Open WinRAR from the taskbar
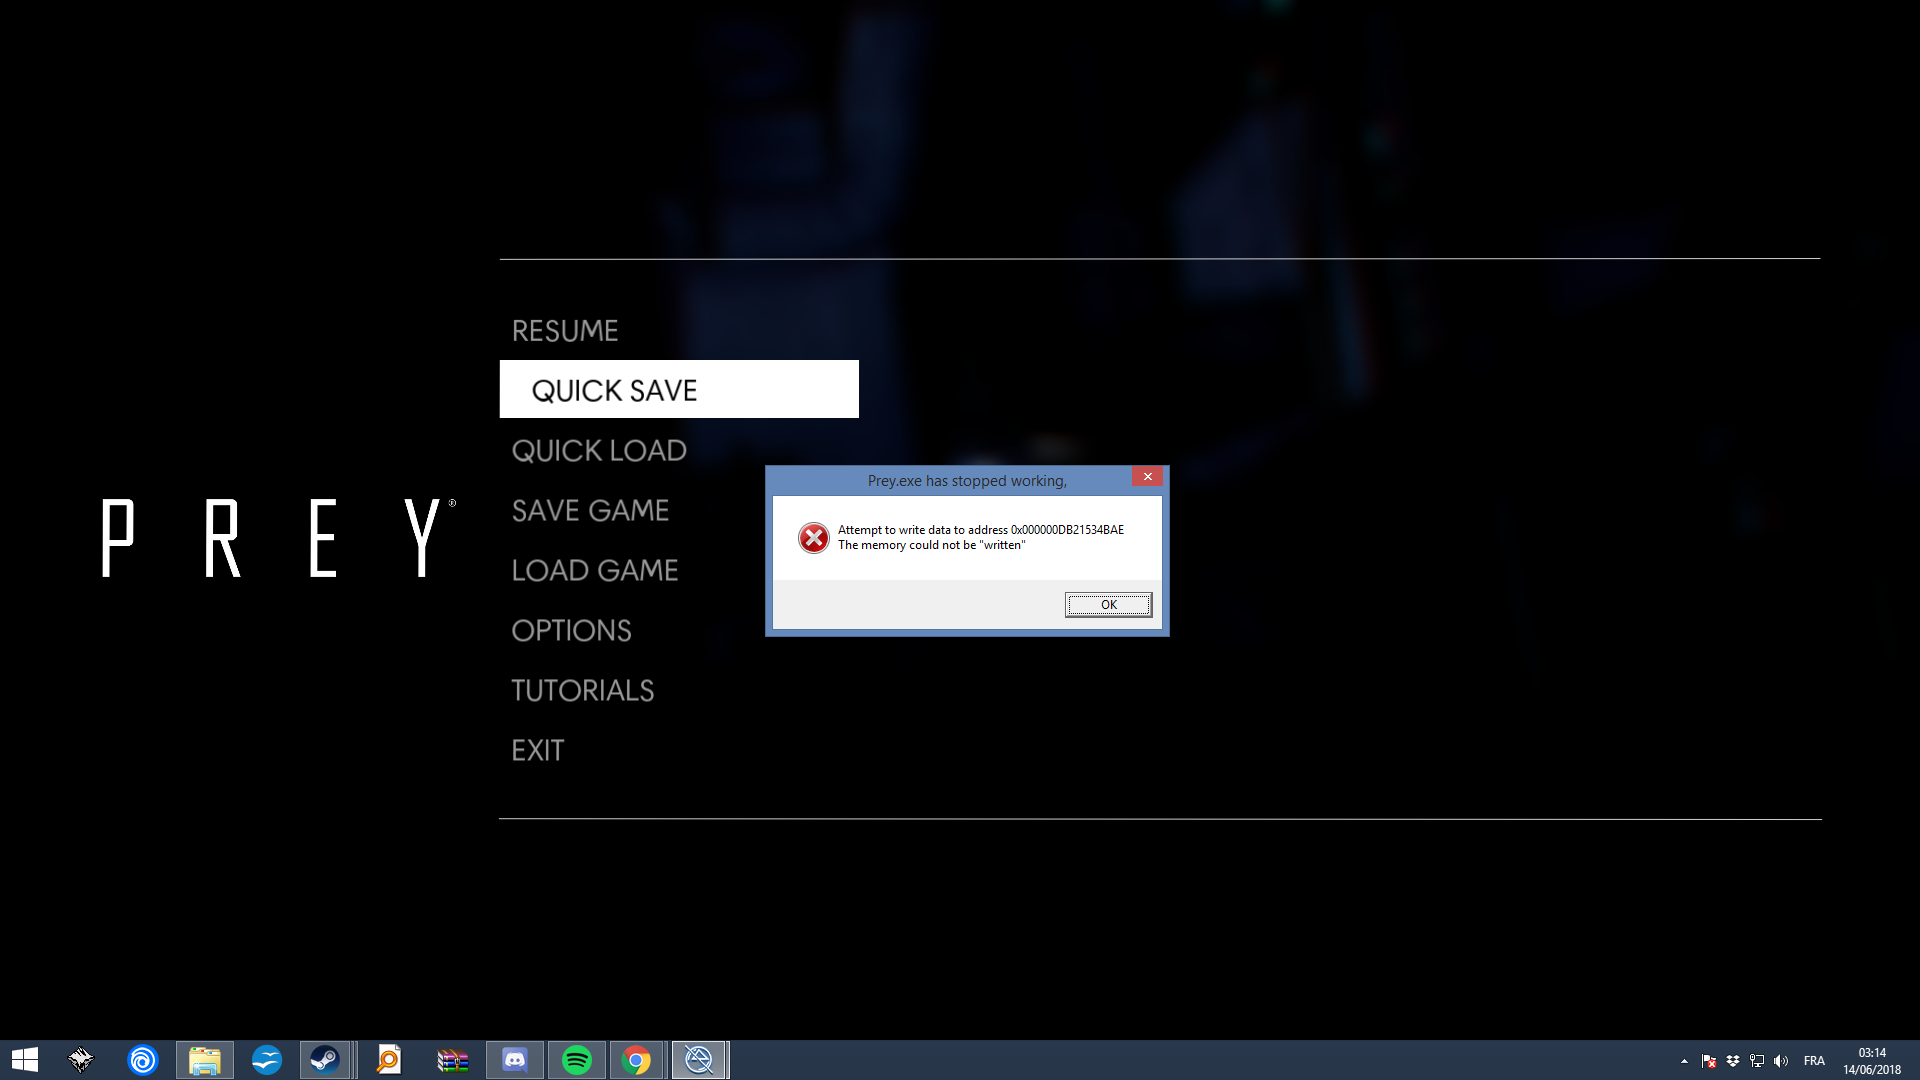The width and height of the screenshot is (1920, 1080). (x=451, y=1059)
